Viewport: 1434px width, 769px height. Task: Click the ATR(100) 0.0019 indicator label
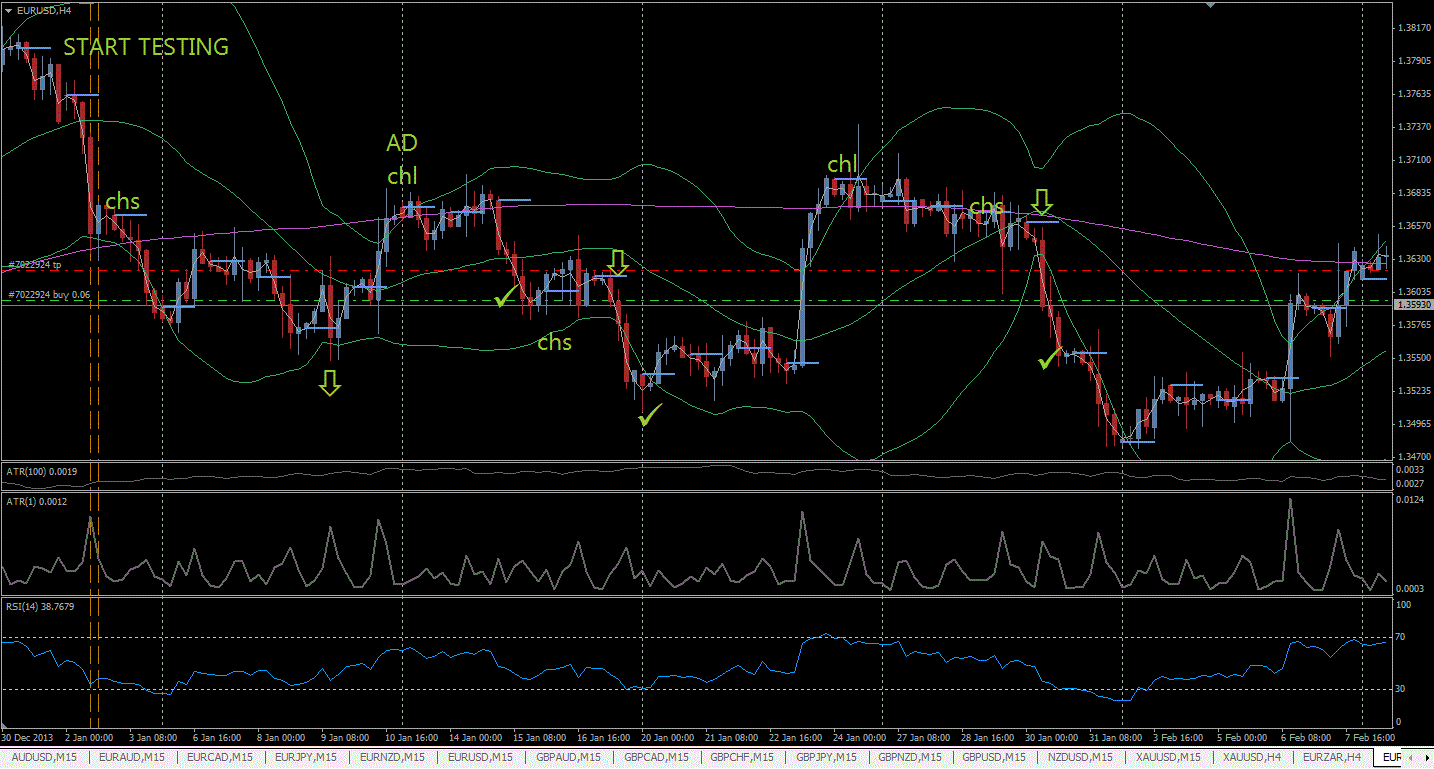(x=41, y=471)
